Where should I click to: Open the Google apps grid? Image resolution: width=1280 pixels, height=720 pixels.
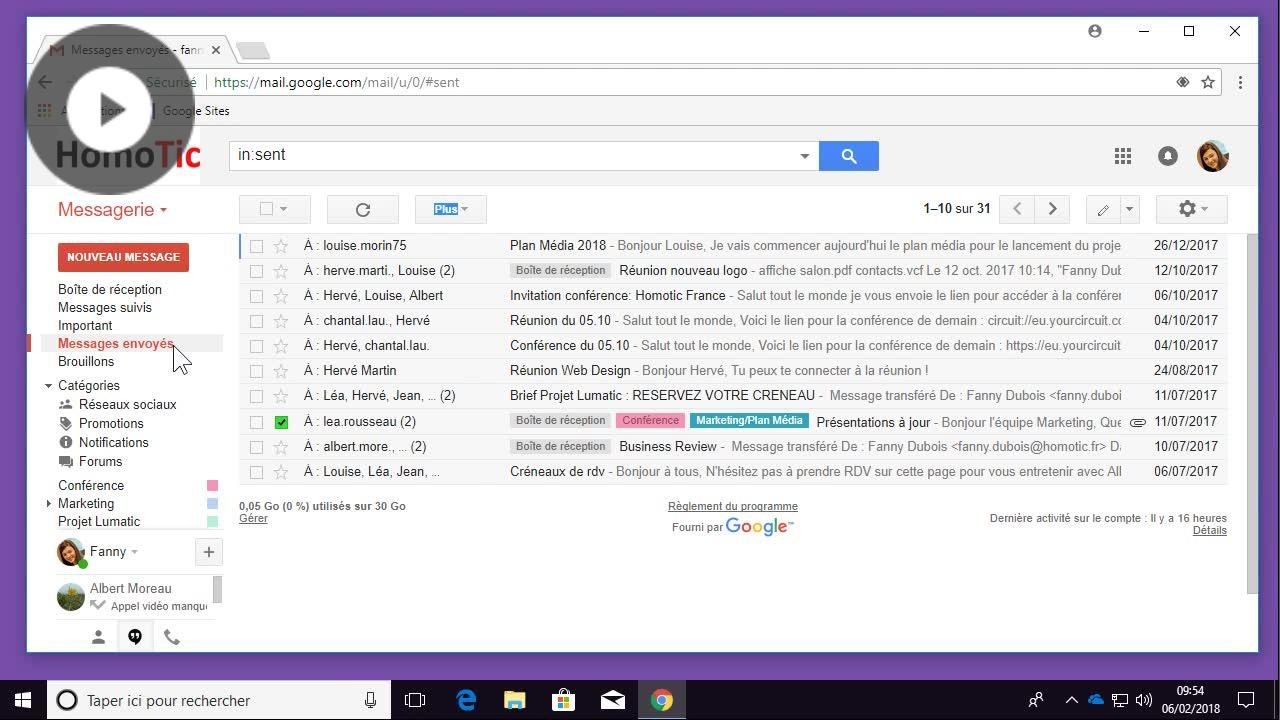click(x=1123, y=156)
